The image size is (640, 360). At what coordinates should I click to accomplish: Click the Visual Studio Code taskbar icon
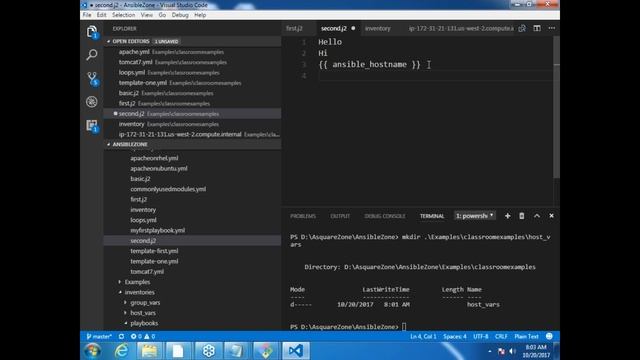coord(295,351)
